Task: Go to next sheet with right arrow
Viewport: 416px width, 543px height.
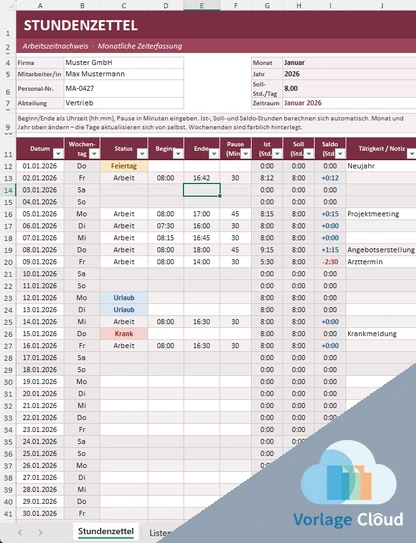Action: (41, 533)
